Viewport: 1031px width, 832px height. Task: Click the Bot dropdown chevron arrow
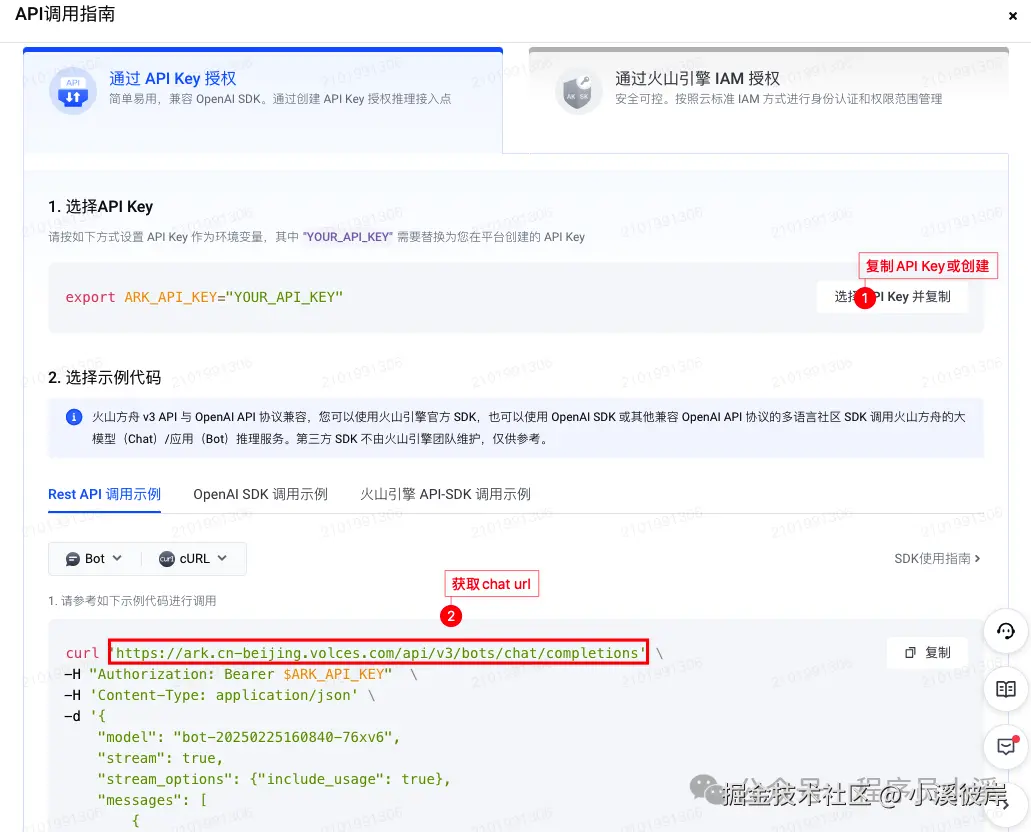(x=118, y=558)
